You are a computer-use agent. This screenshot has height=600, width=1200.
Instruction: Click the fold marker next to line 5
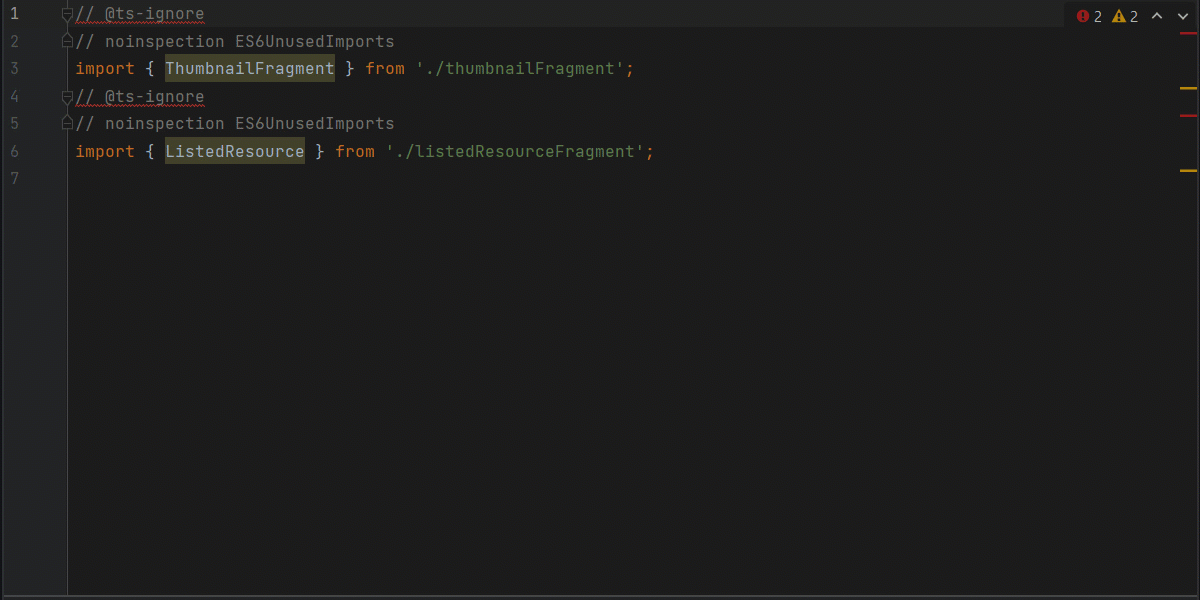click(x=66, y=123)
